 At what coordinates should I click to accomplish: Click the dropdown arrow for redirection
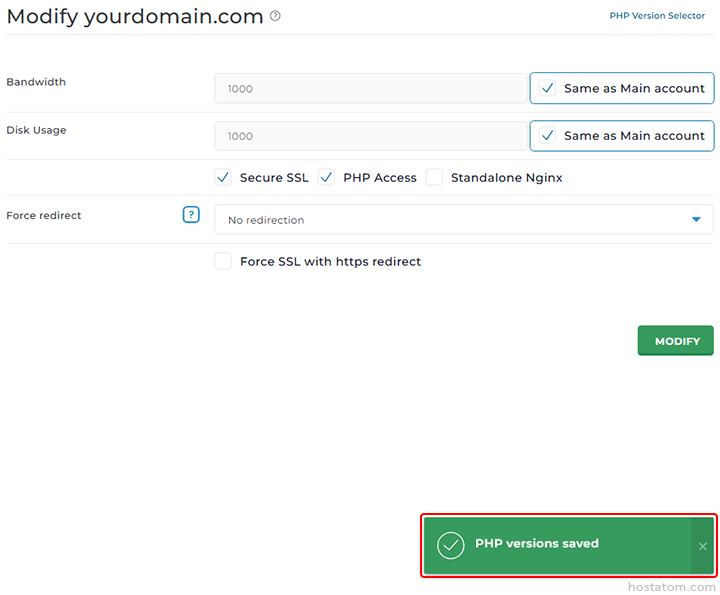pos(696,219)
